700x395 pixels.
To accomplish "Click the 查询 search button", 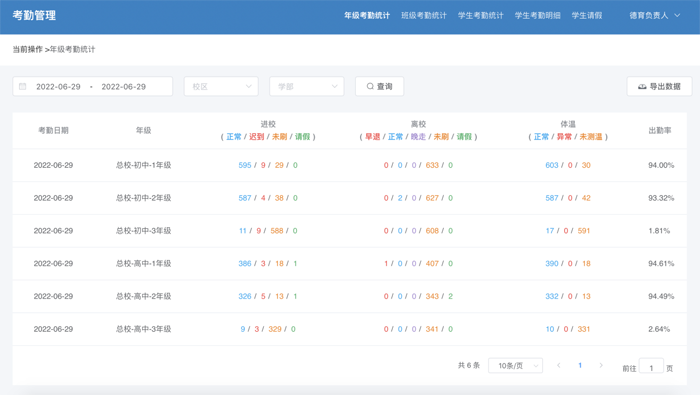I will point(379,86).
